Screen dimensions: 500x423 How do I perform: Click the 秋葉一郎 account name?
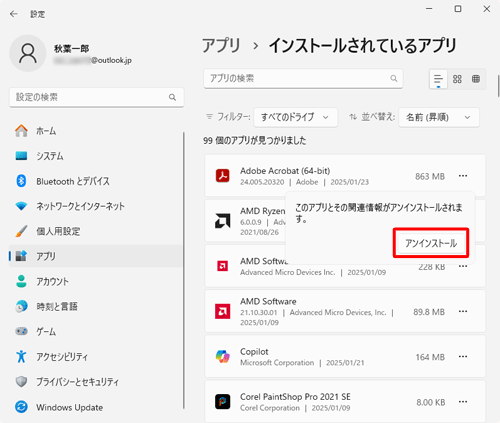tap(71, 49)
